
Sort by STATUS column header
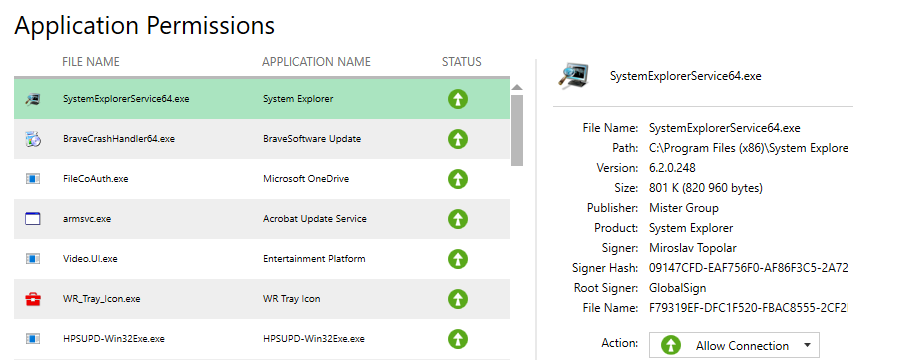tap(462, 62)
